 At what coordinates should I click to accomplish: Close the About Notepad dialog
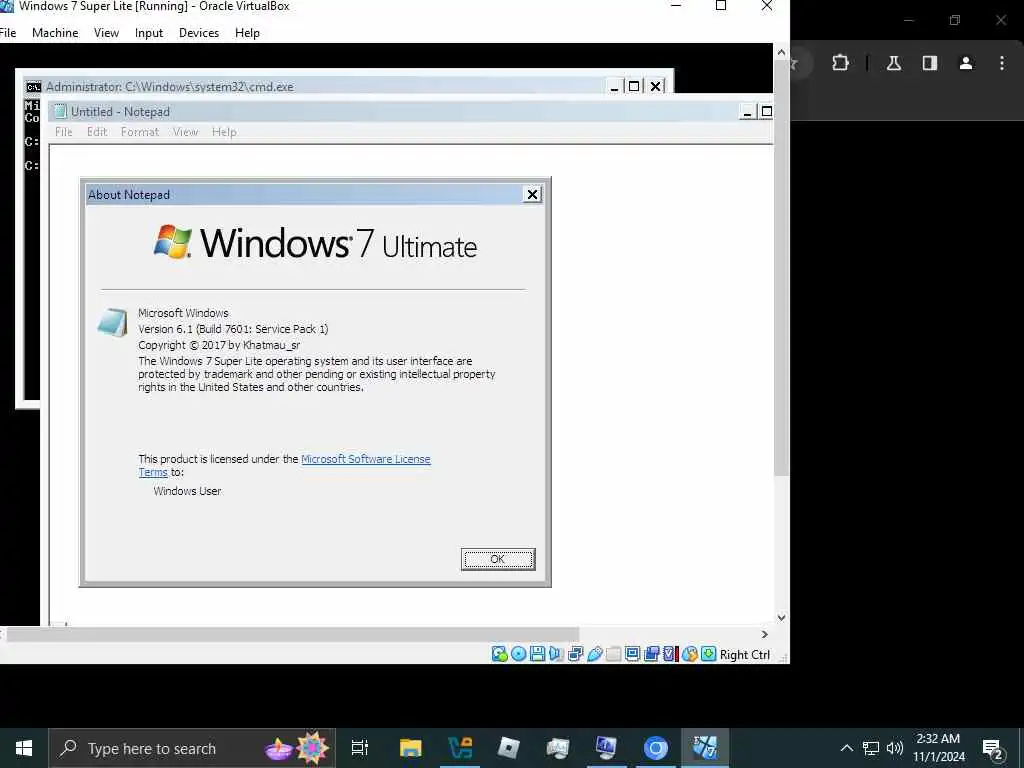point(532,195)
